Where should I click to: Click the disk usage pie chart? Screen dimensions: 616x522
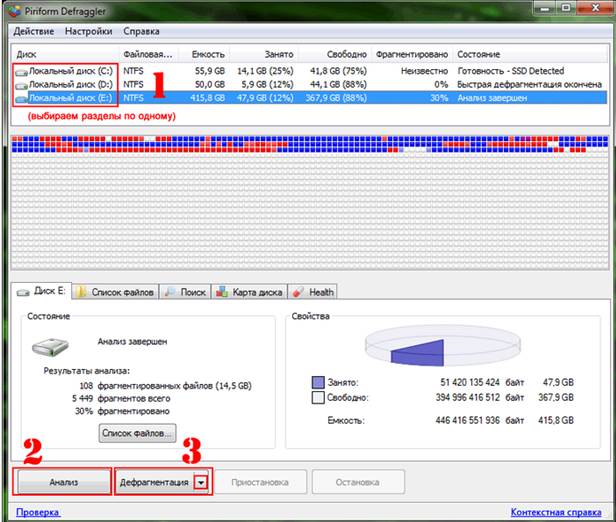click(x=443, y=346)
